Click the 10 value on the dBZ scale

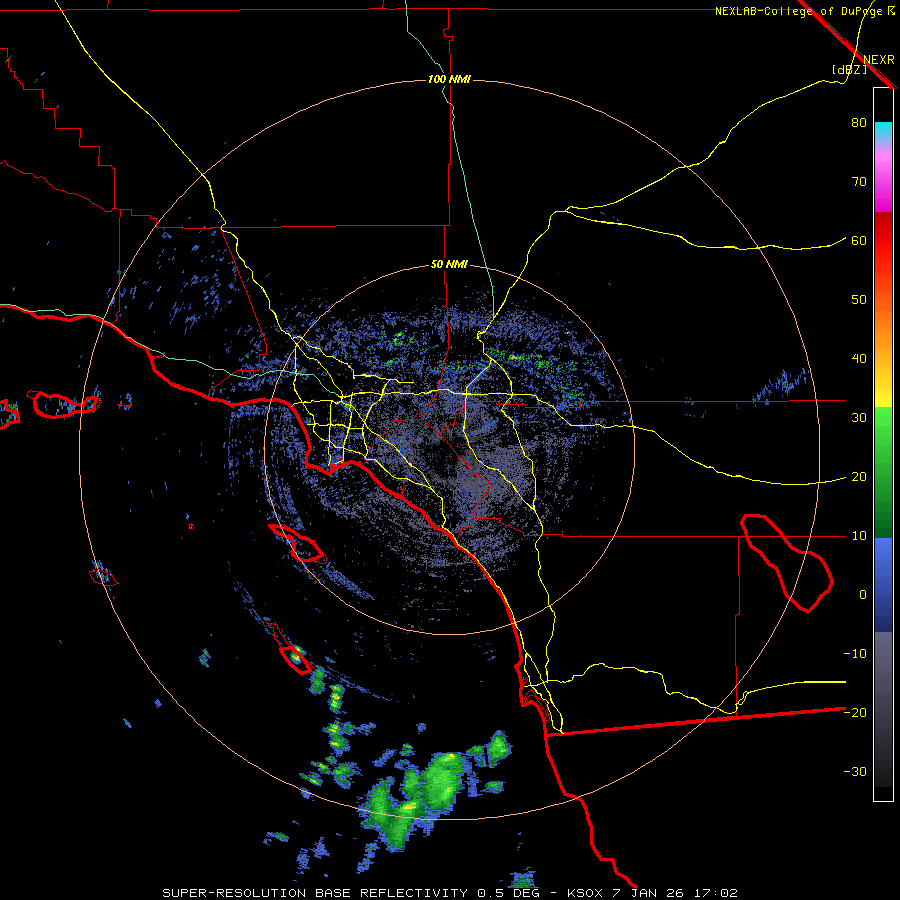coord(859,536)
